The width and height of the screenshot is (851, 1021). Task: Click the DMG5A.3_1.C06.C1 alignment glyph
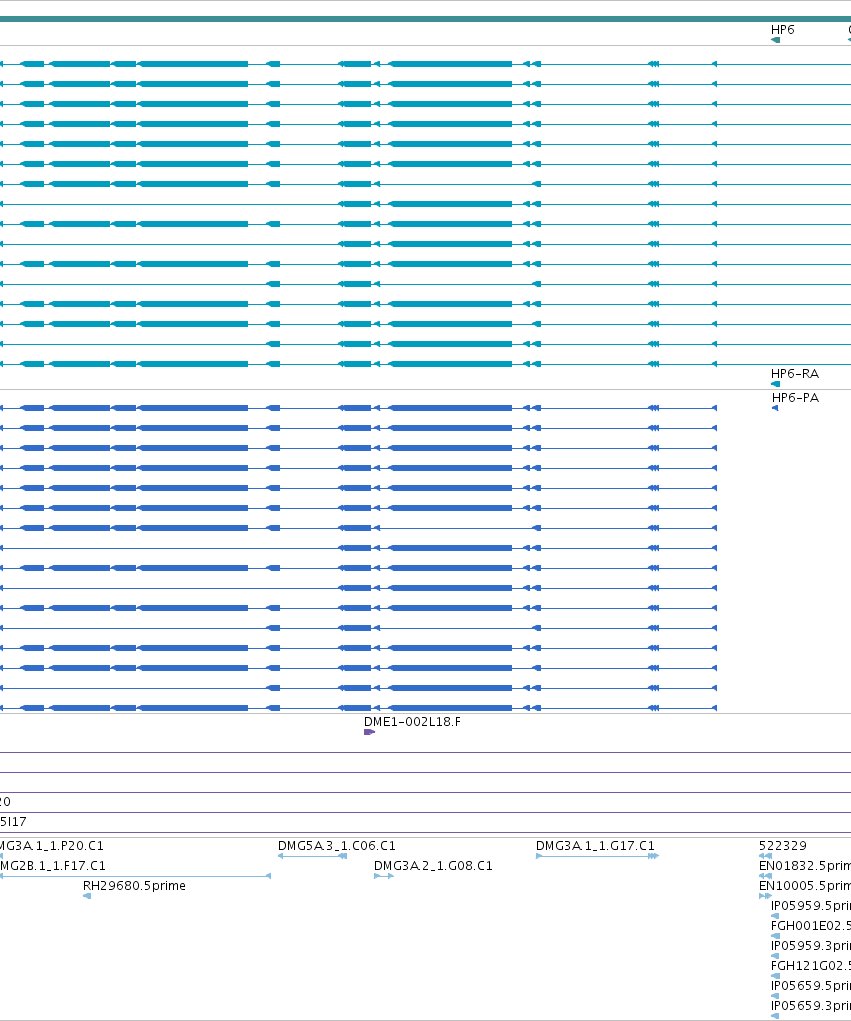coord(312,856)
